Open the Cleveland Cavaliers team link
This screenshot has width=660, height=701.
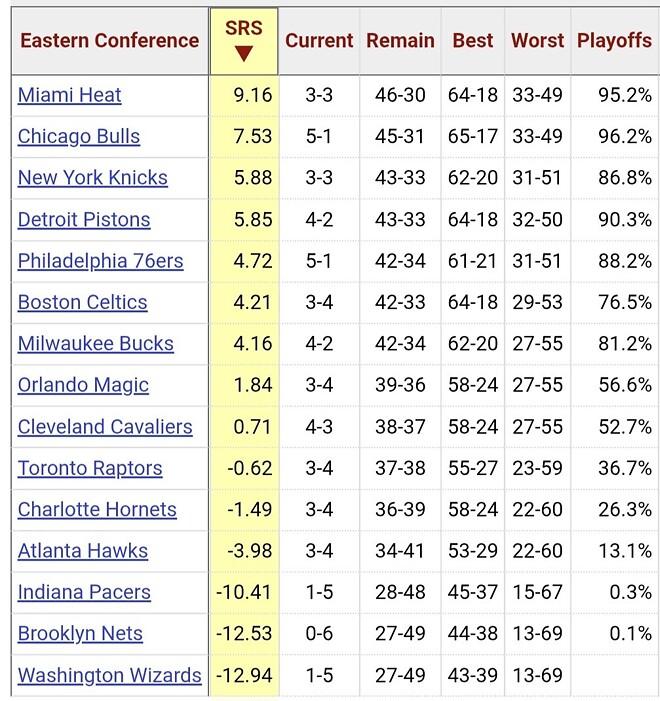tap(105, 427)
